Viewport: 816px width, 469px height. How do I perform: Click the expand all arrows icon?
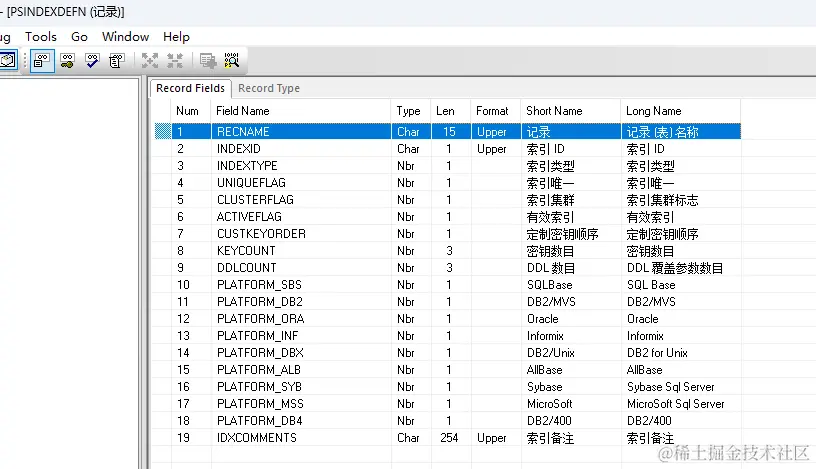coord(150,61)
